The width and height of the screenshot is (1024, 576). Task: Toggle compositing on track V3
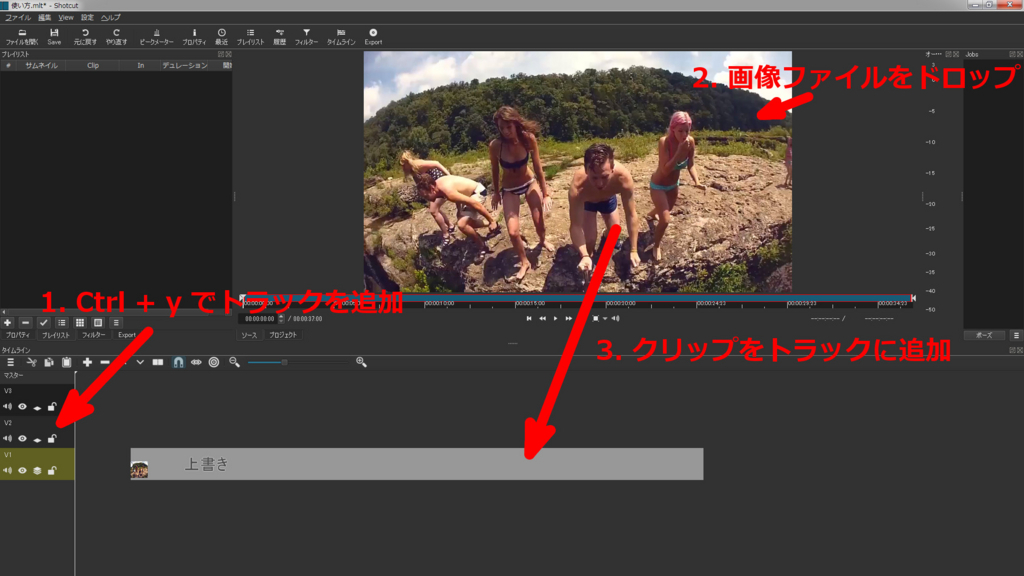point(37,408)
